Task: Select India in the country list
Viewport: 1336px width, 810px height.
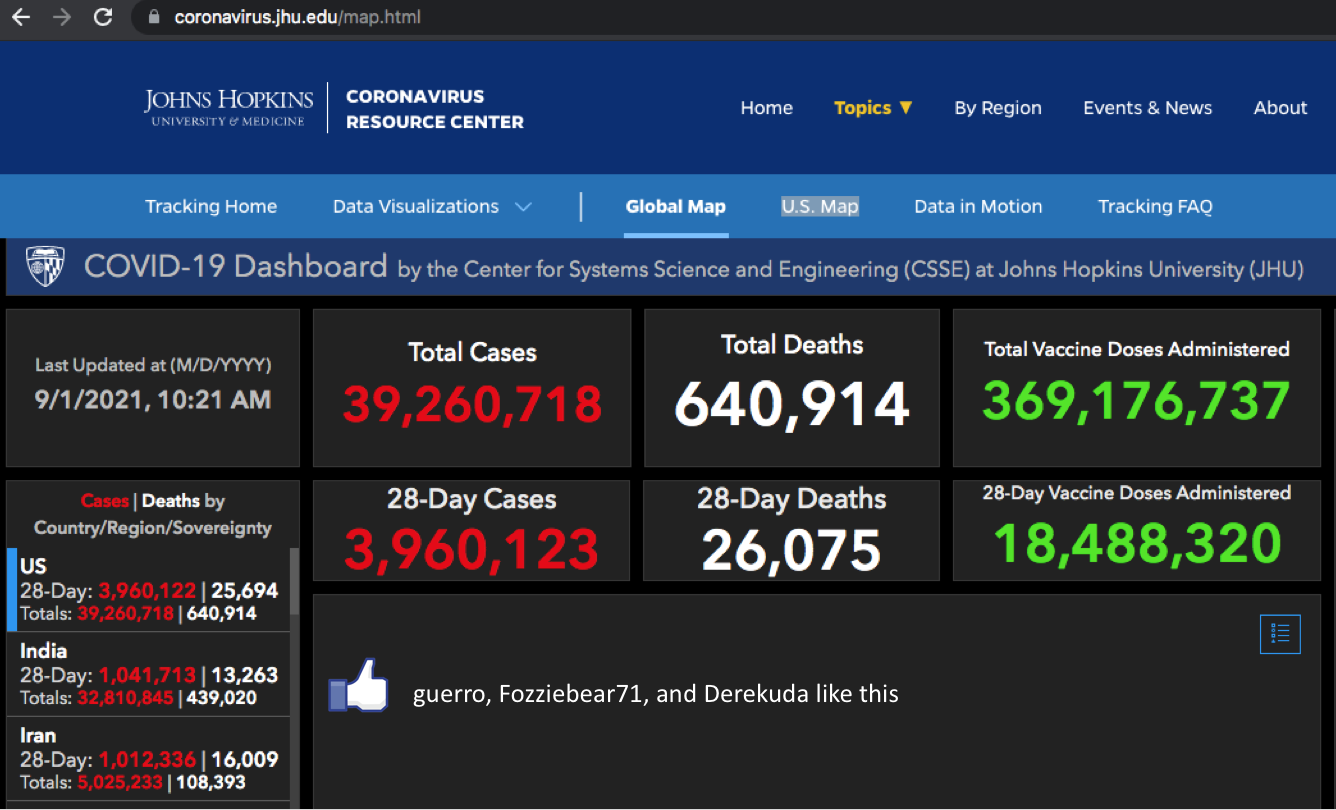Action: click(x=149, y=674)
